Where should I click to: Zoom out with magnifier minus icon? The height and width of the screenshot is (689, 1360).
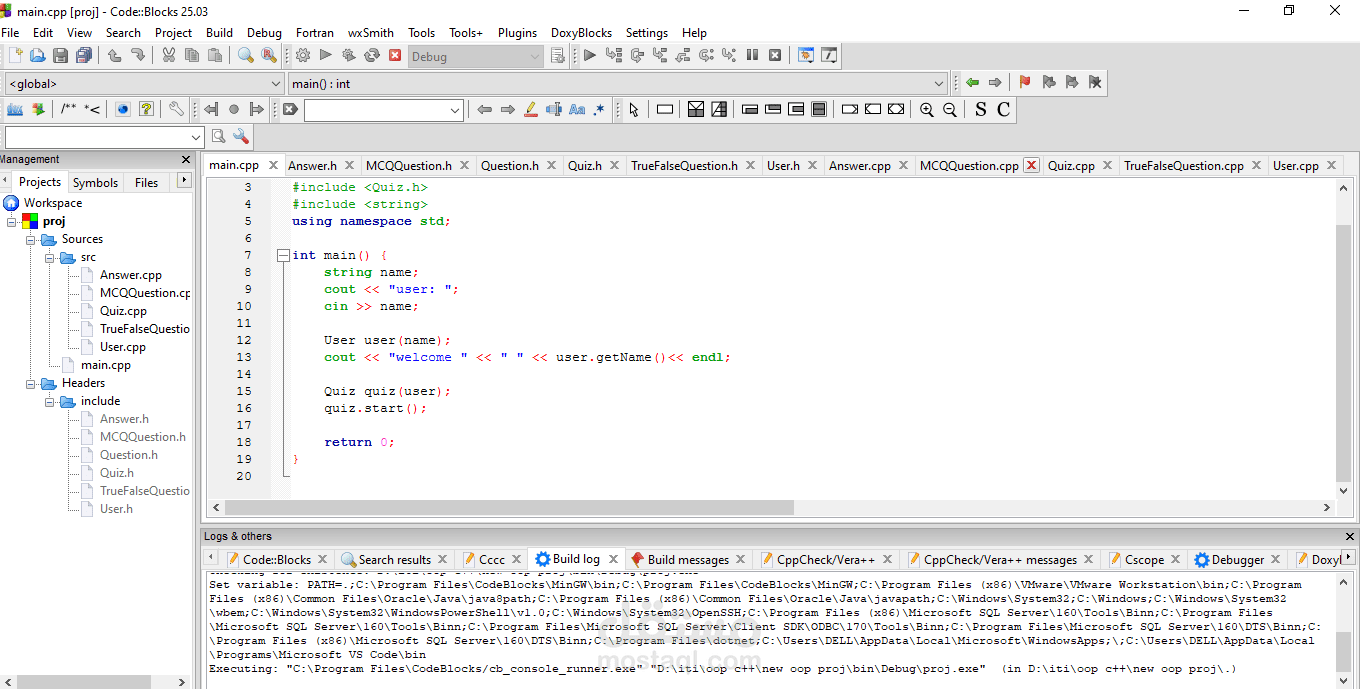point(950,110)
